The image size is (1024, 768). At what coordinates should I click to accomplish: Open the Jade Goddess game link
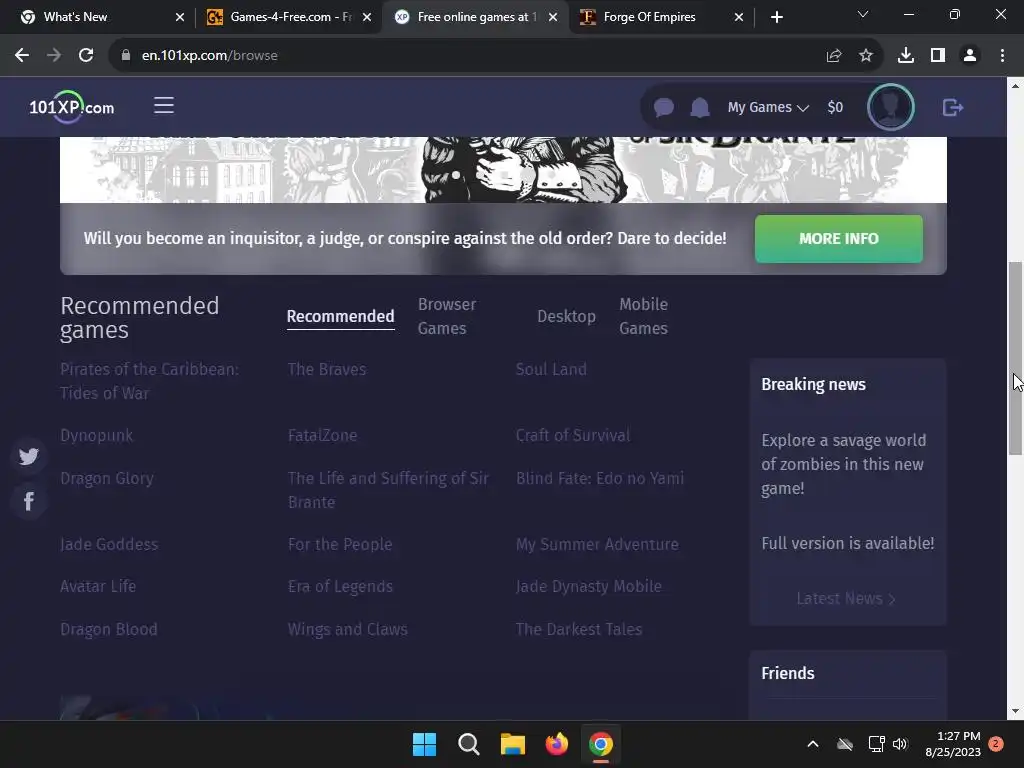point(109,544)
